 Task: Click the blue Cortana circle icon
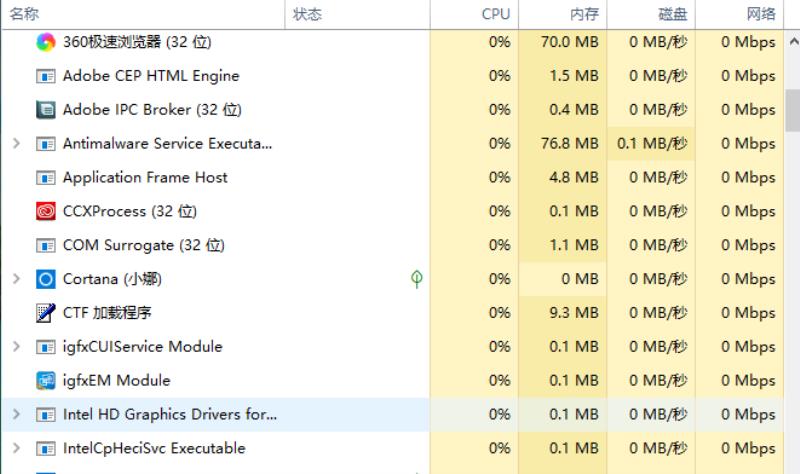click(x=46, y=279)
